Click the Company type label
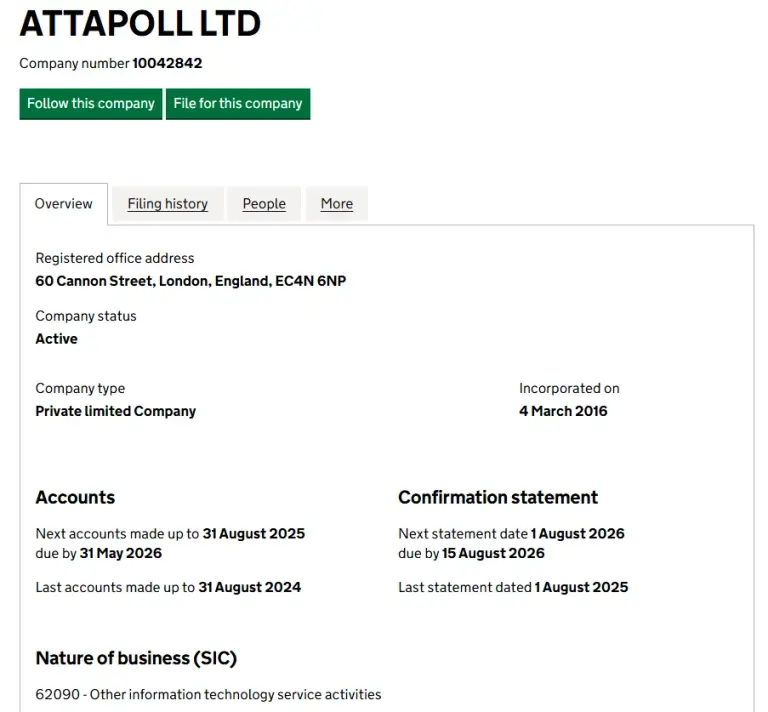The image size is (768, 712). pos(80,389)
